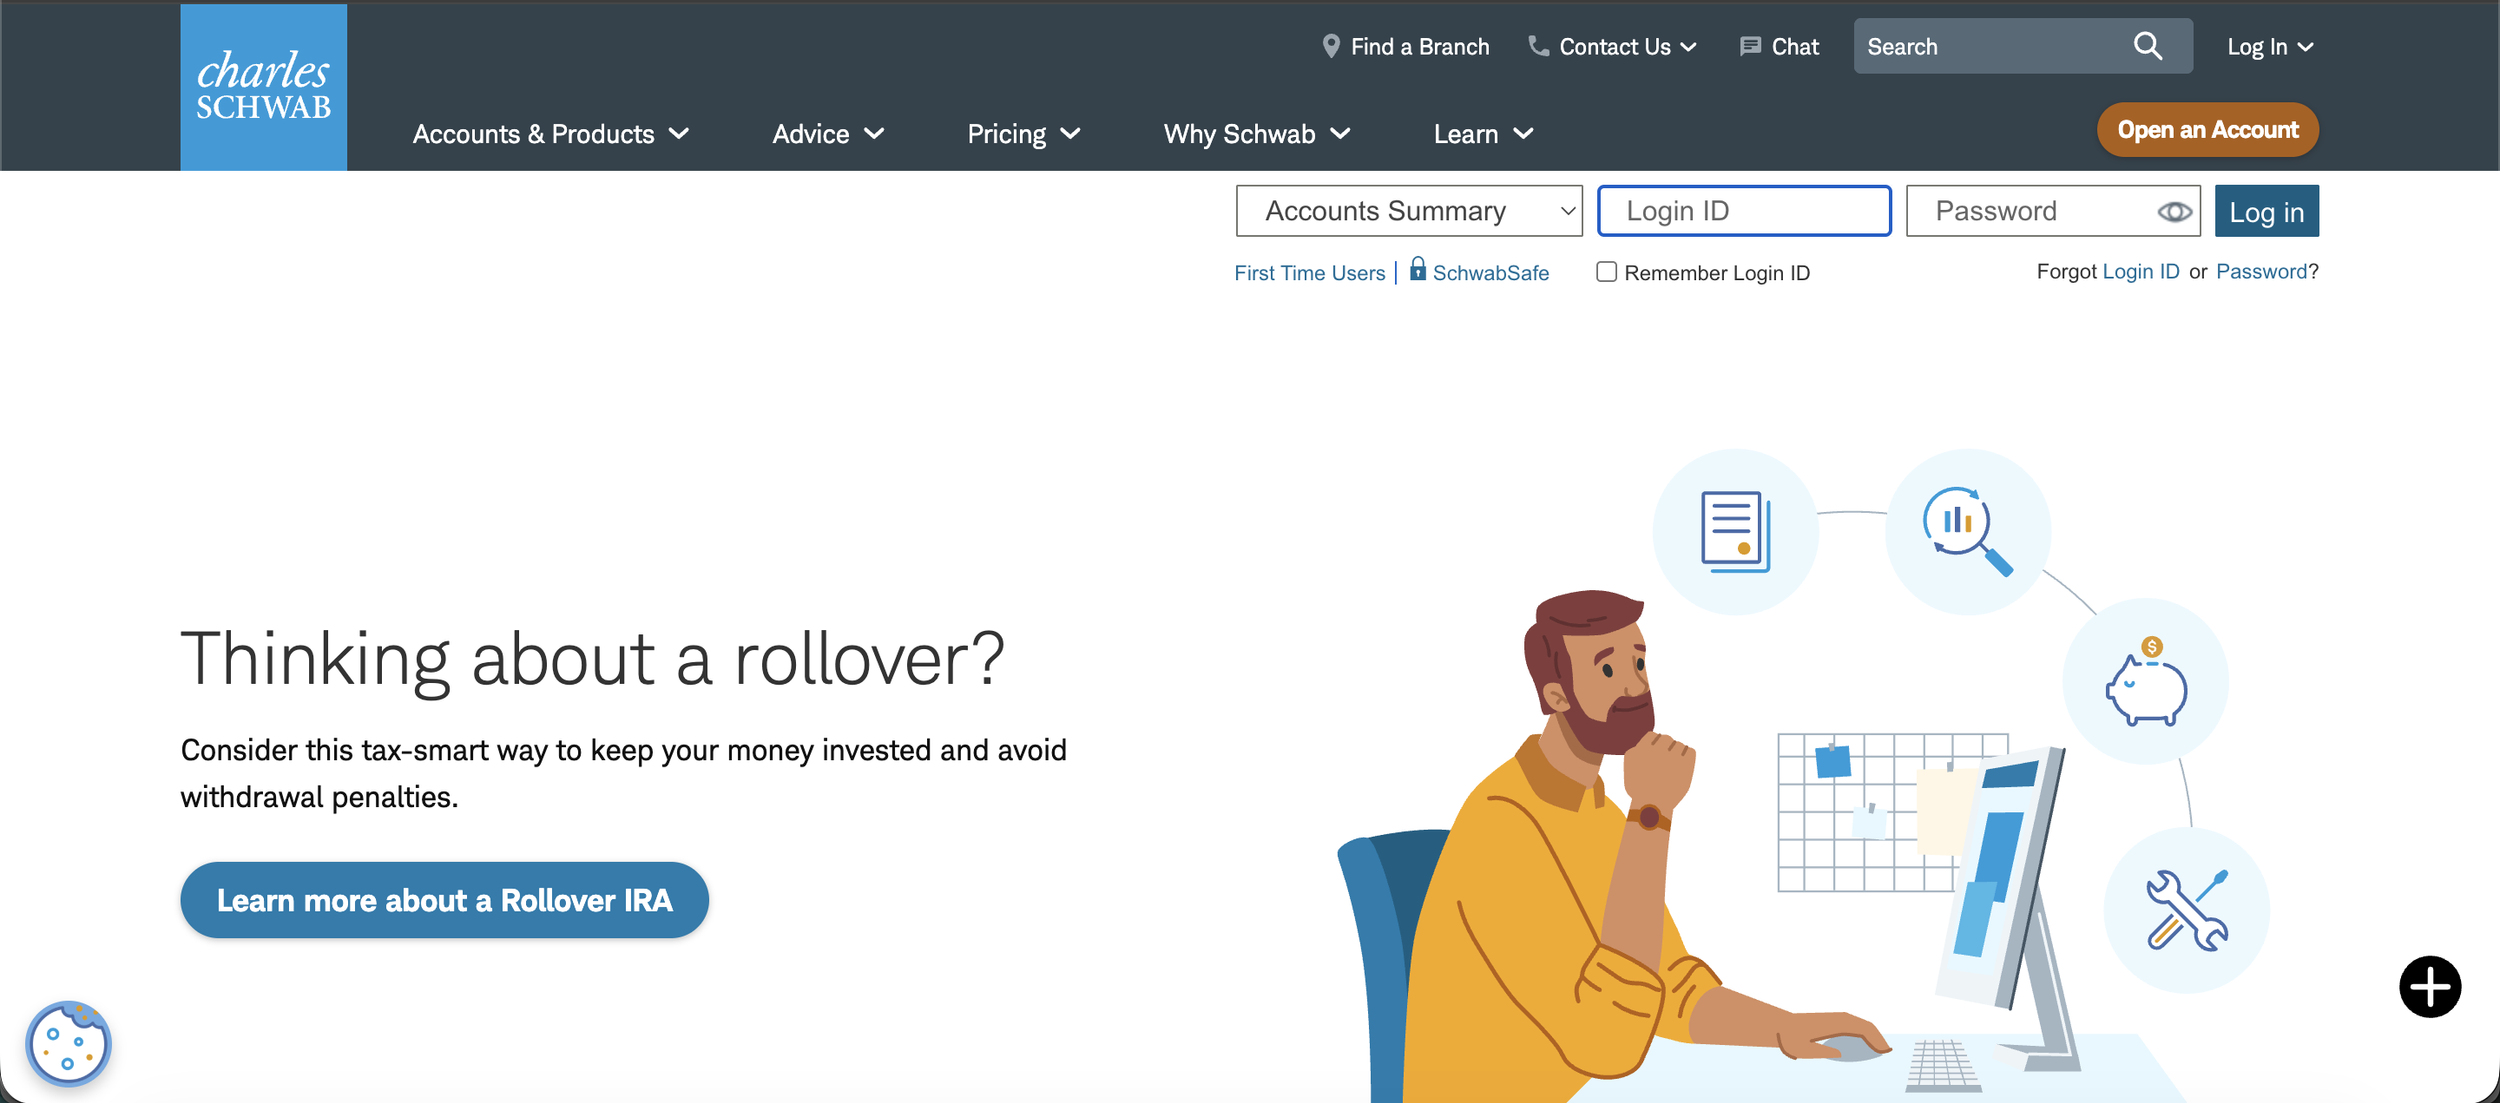
Task: Click the search magnifying glass icon
Action: click(x=2147, y=46)
